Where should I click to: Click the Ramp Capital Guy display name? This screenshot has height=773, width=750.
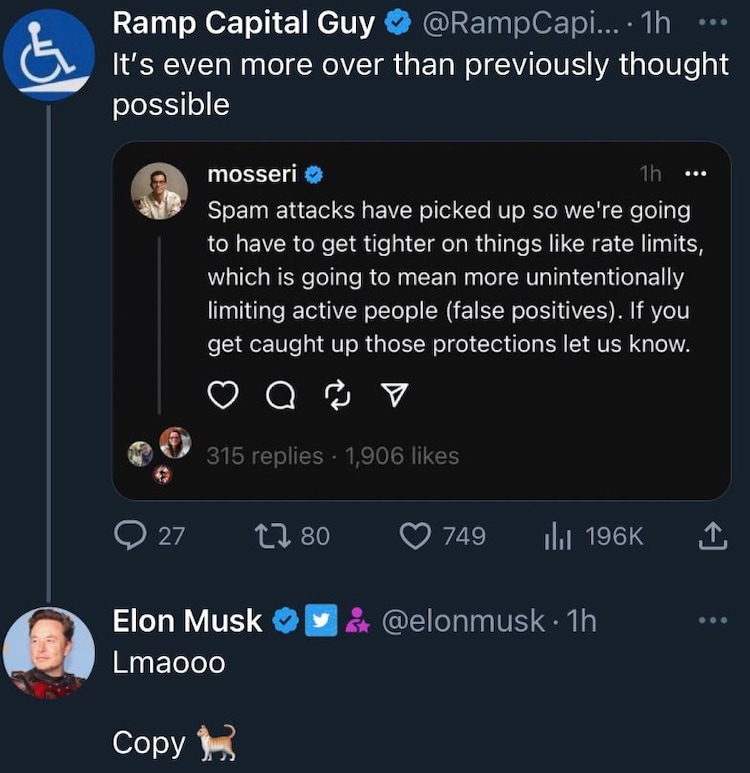coord(244,22)
